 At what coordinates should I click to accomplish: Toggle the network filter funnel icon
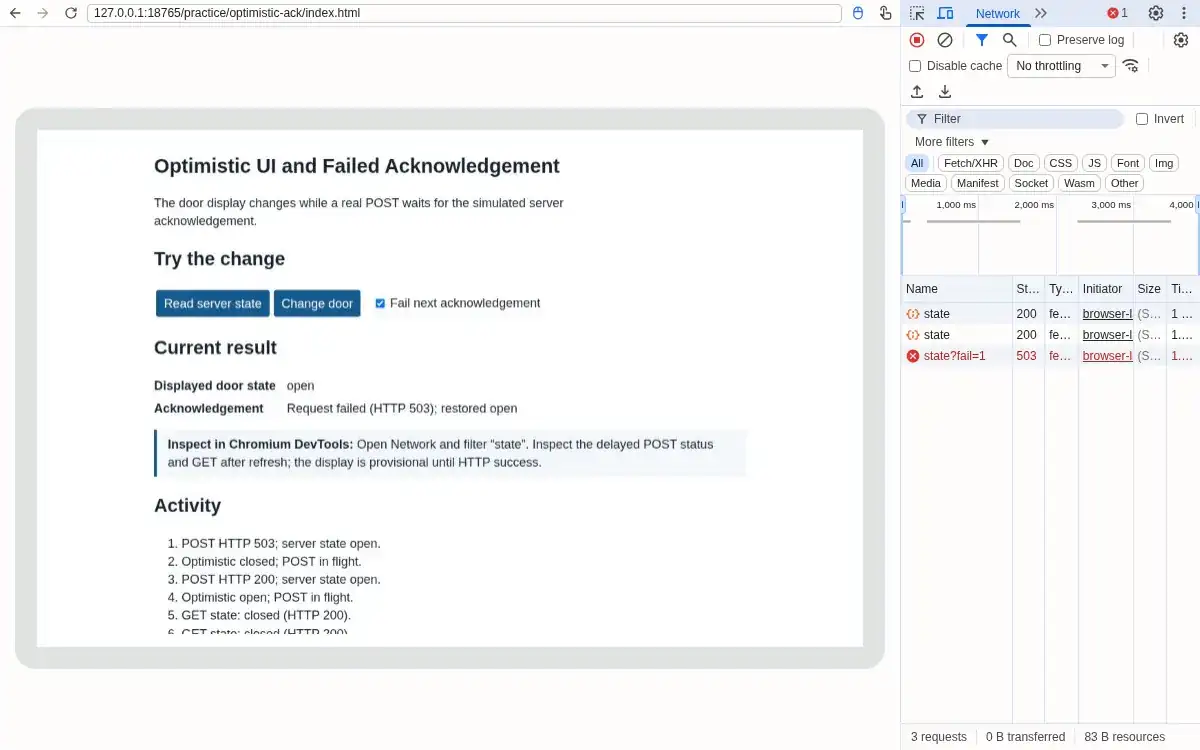point(982,40)
